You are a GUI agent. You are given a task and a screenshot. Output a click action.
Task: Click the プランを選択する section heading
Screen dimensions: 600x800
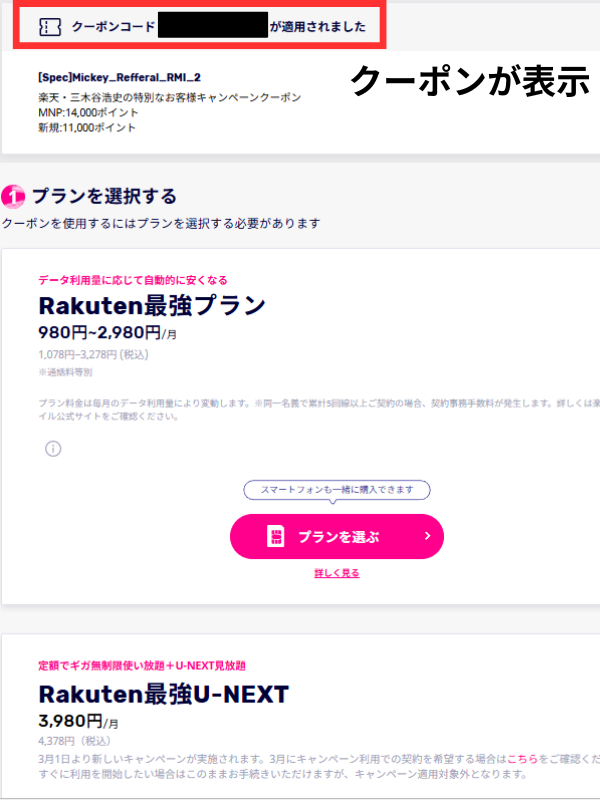pos(104,195)
